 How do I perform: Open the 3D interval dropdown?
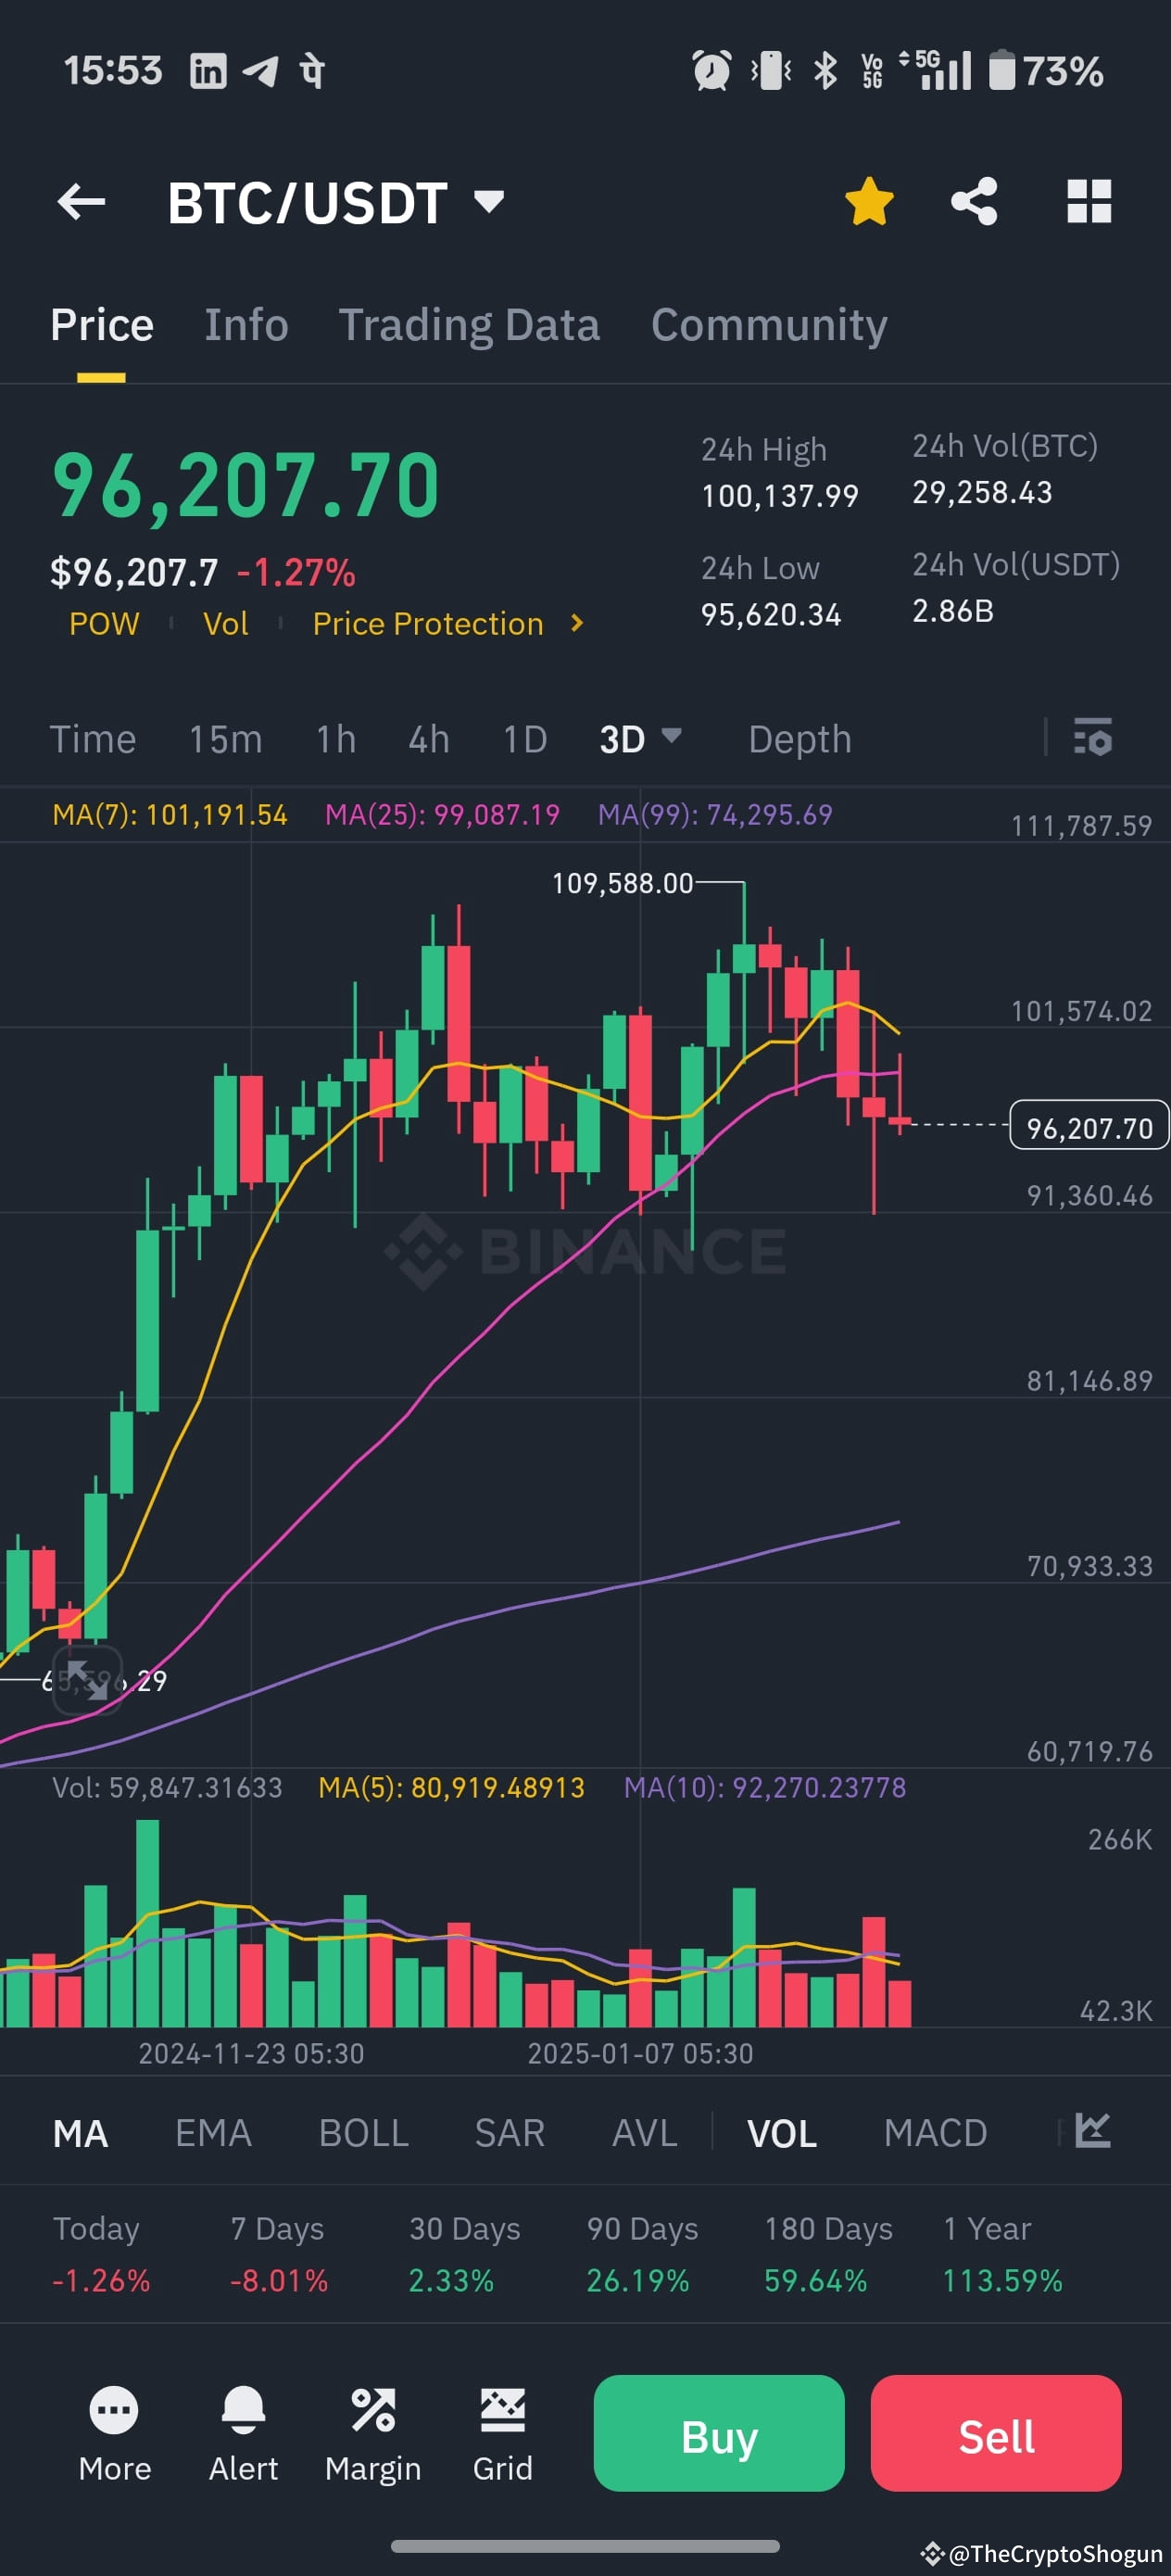640,739
